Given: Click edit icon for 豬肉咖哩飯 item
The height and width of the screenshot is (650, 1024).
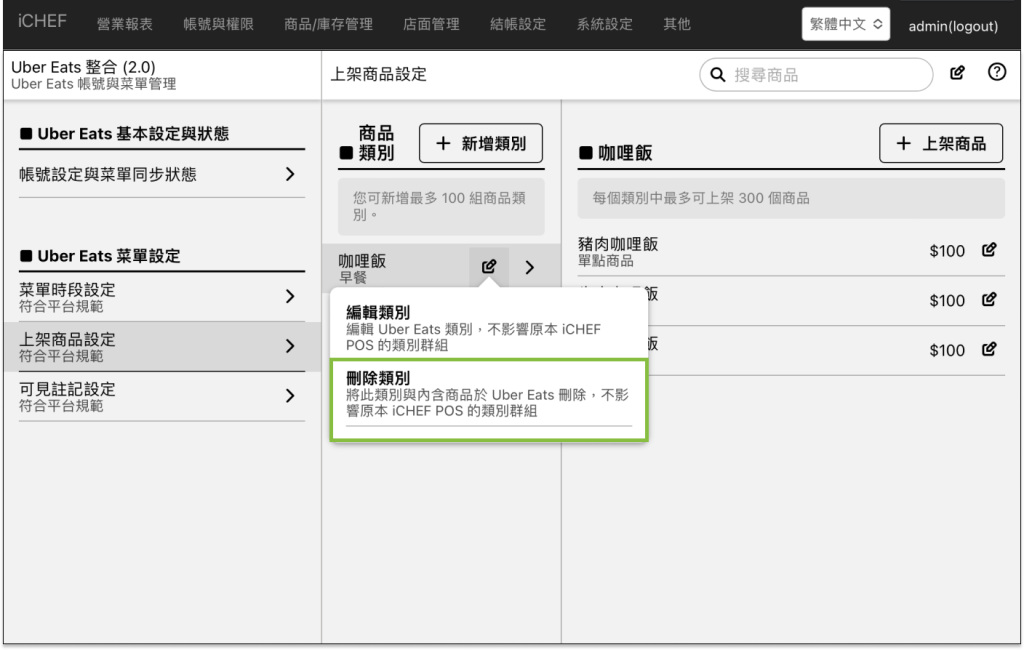Looking at the screenshot, I should [989, 251].
